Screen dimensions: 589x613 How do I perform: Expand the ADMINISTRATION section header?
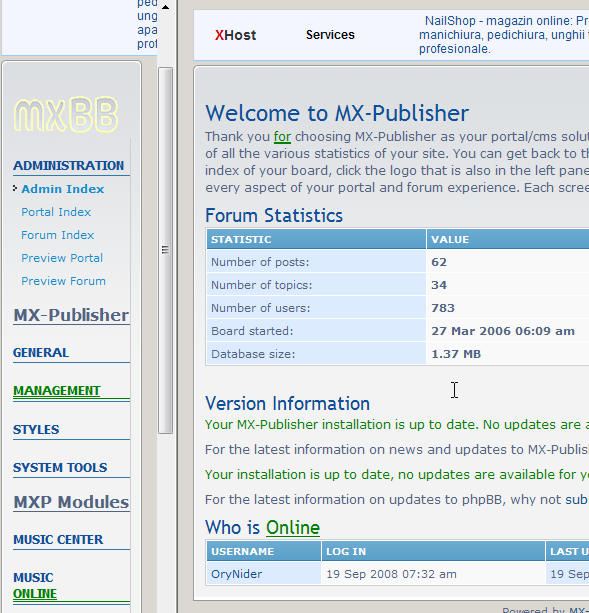click(68, 166)
